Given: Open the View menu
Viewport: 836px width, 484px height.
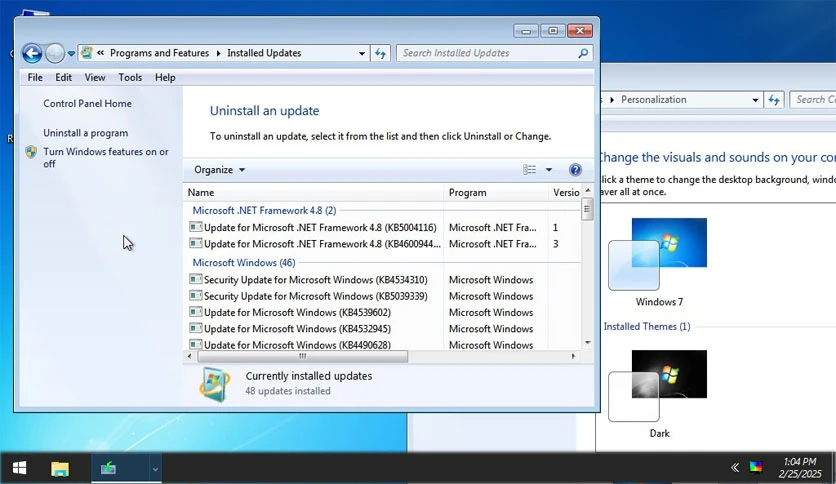Looking at the screenshot, I should [x=95, y=77].
